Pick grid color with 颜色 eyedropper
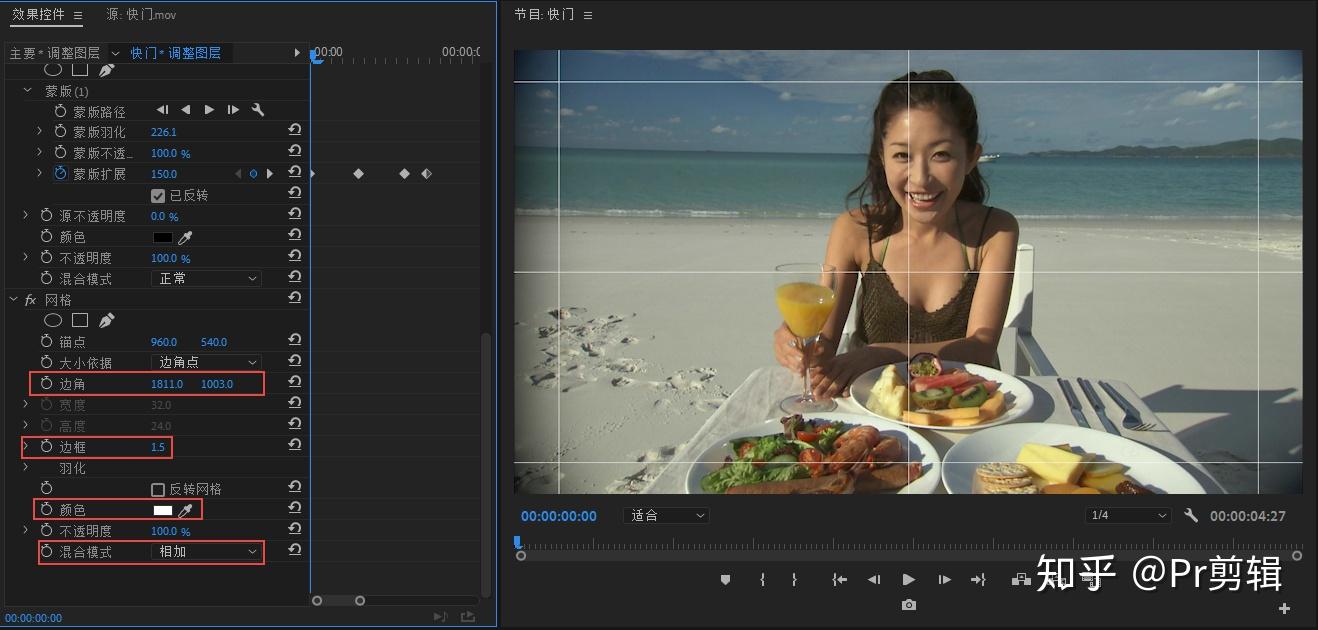 coord(185,510)
